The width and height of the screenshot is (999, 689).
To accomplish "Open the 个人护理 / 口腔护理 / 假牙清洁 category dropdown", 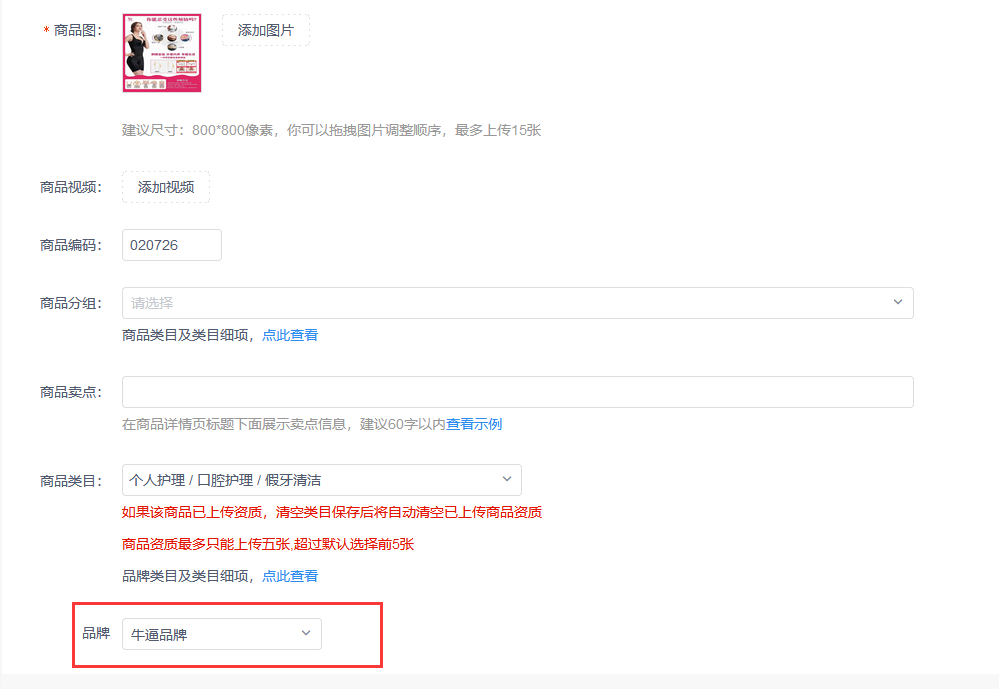I will click(x=310, y=480).
